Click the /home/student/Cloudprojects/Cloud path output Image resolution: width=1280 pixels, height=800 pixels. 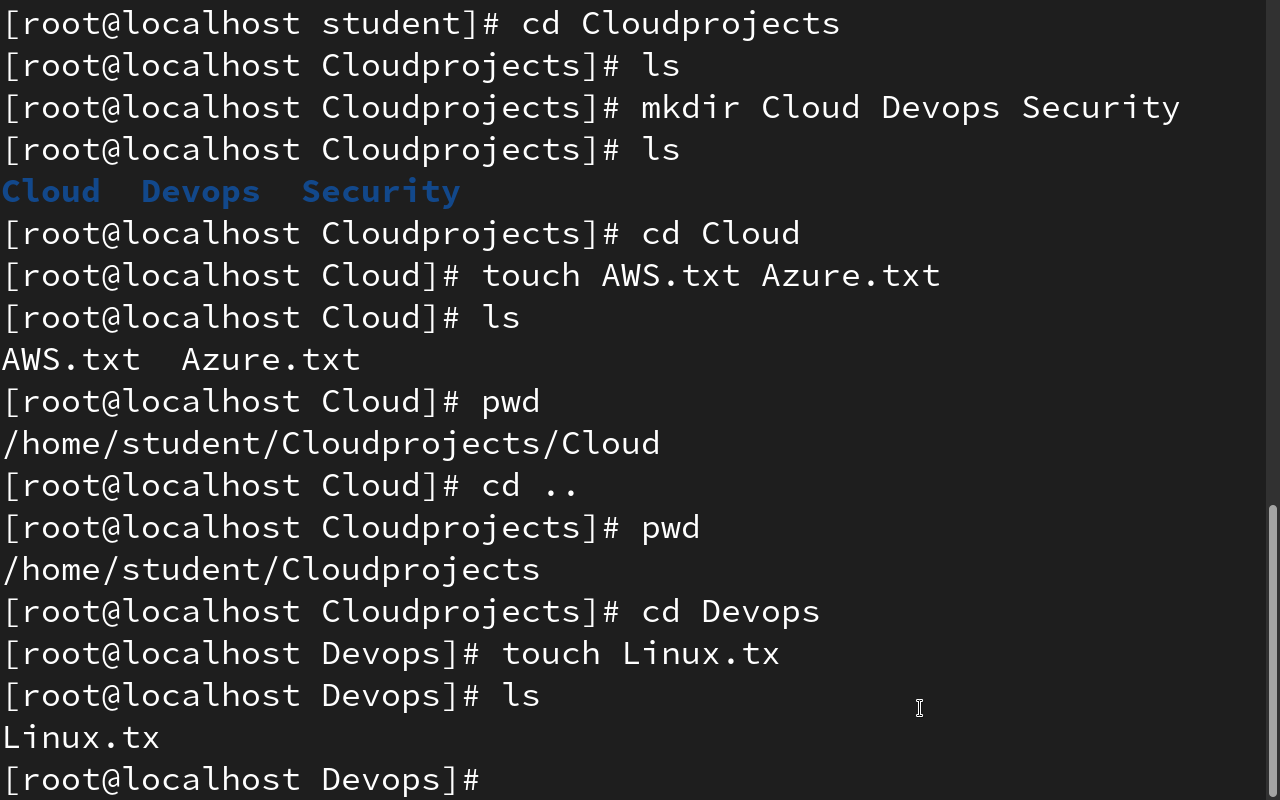pos(331,443)
